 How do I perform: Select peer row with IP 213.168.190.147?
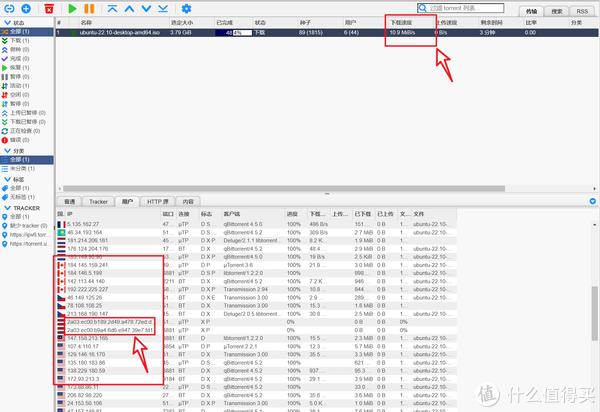pyautogui.click(x=256, y=314)
